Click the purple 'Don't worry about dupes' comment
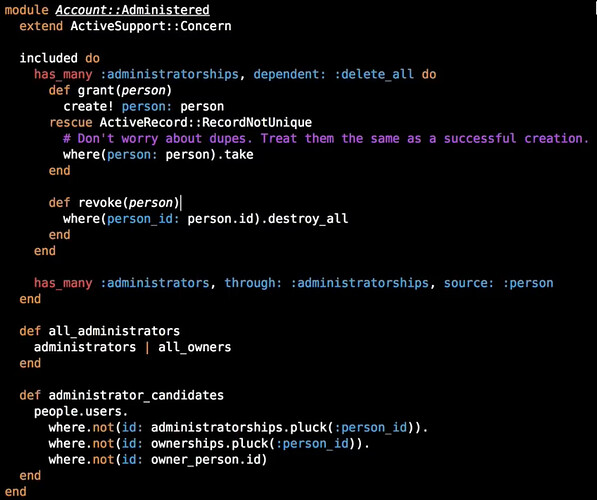597x500 pixels. pos(326,138)
